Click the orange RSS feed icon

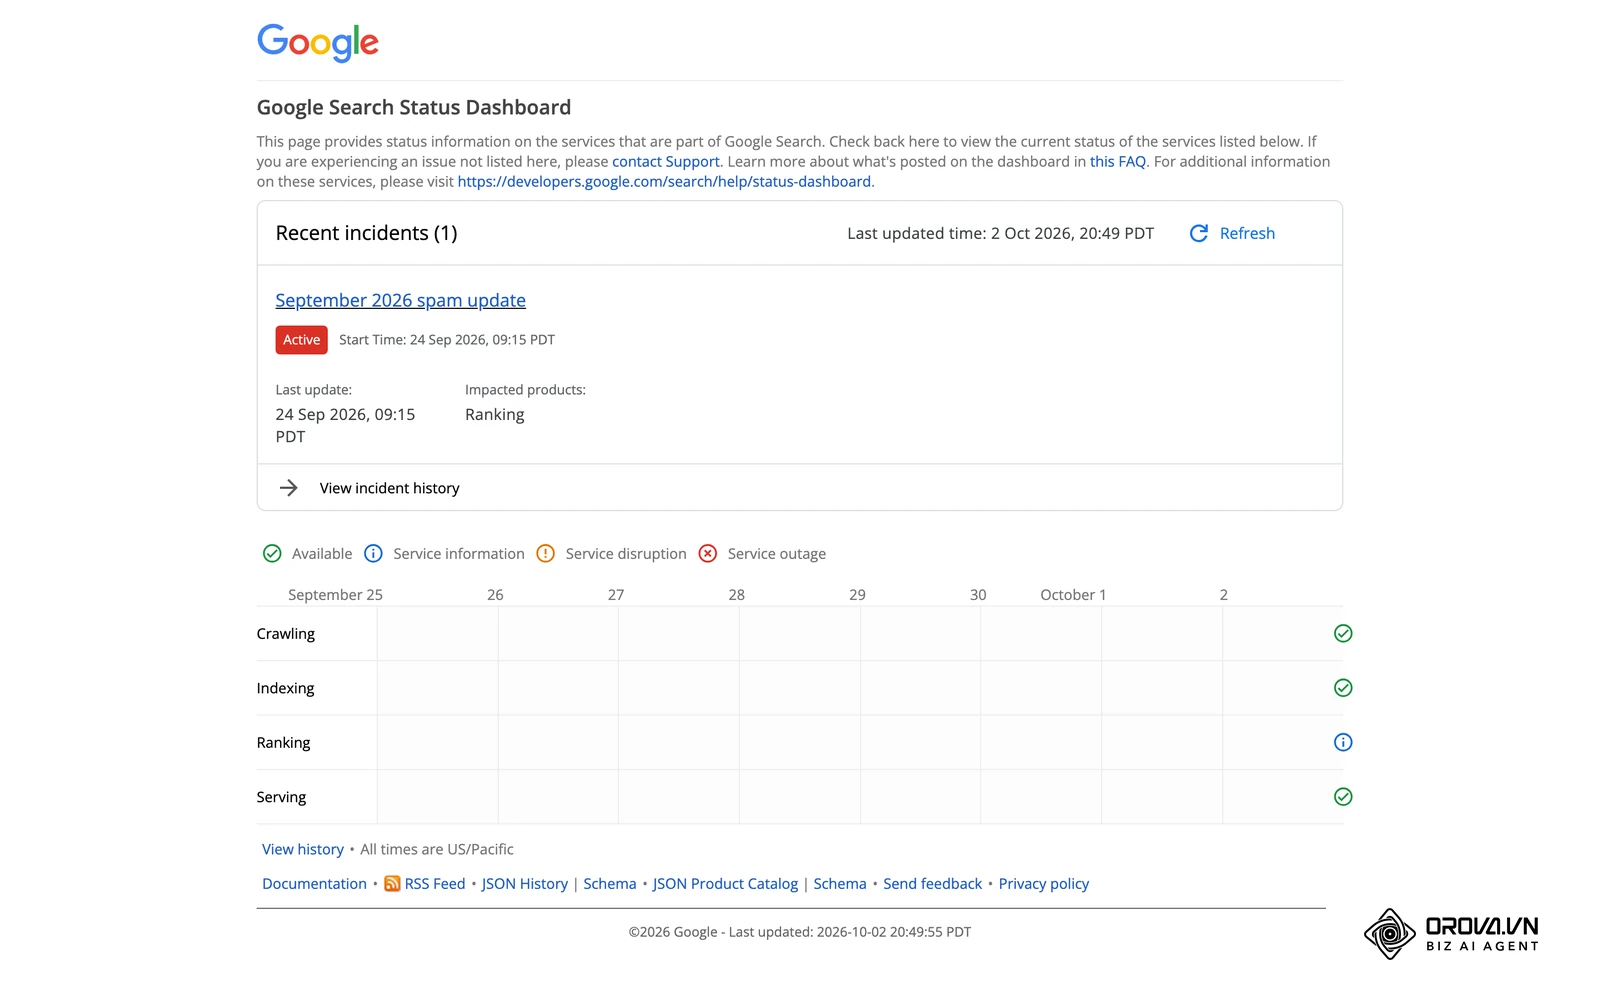(392, 884)
